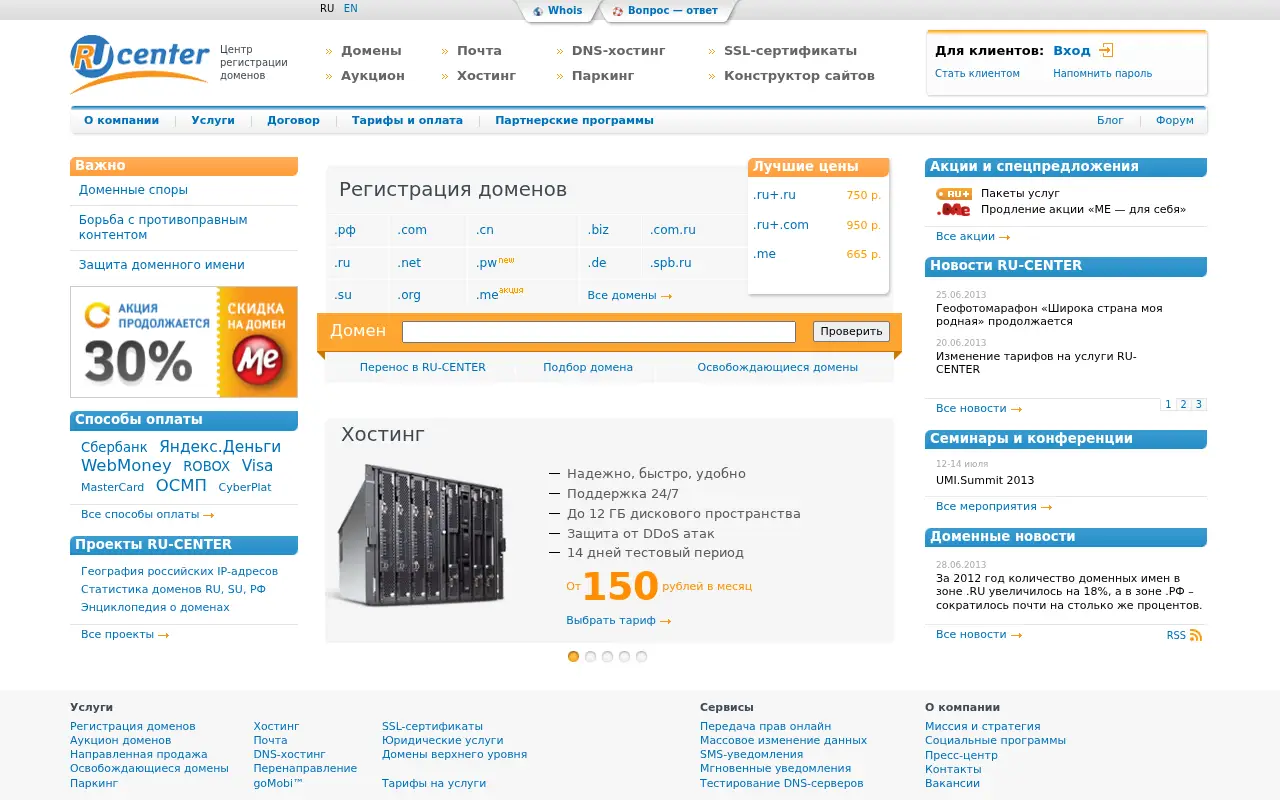Select the fourth carousel dot
This screenshot has width=1280, height=800.
click(x=624, y=657)
